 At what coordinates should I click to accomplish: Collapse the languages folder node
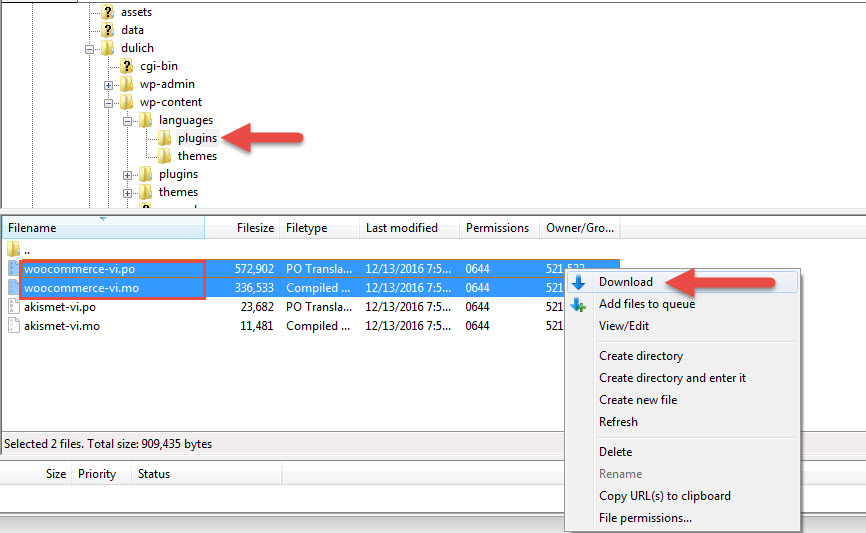point(128,120)
